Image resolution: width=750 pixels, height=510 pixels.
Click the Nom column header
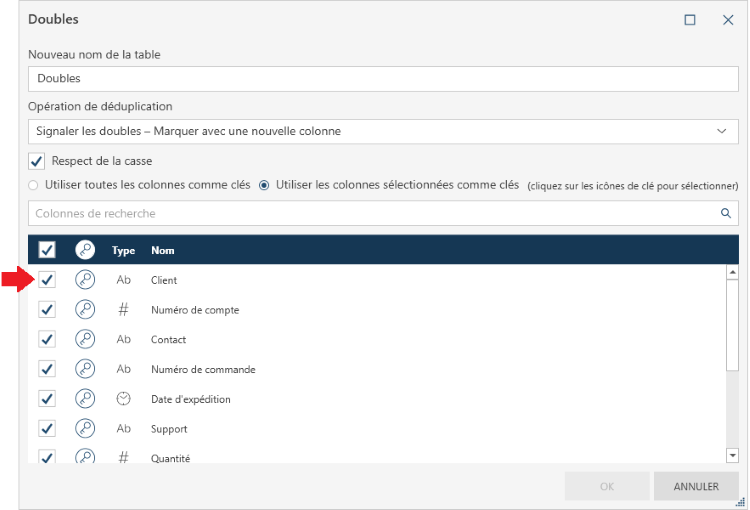(159, 250)
